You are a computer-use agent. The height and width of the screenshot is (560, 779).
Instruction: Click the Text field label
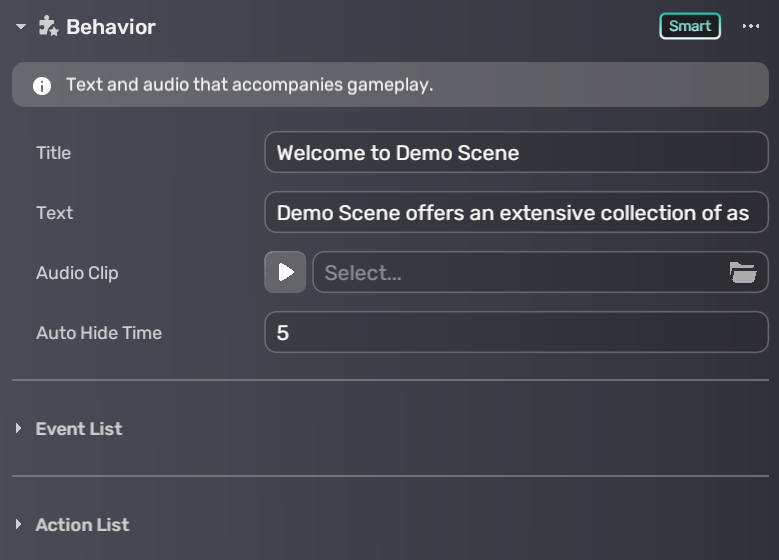point(55,213)
